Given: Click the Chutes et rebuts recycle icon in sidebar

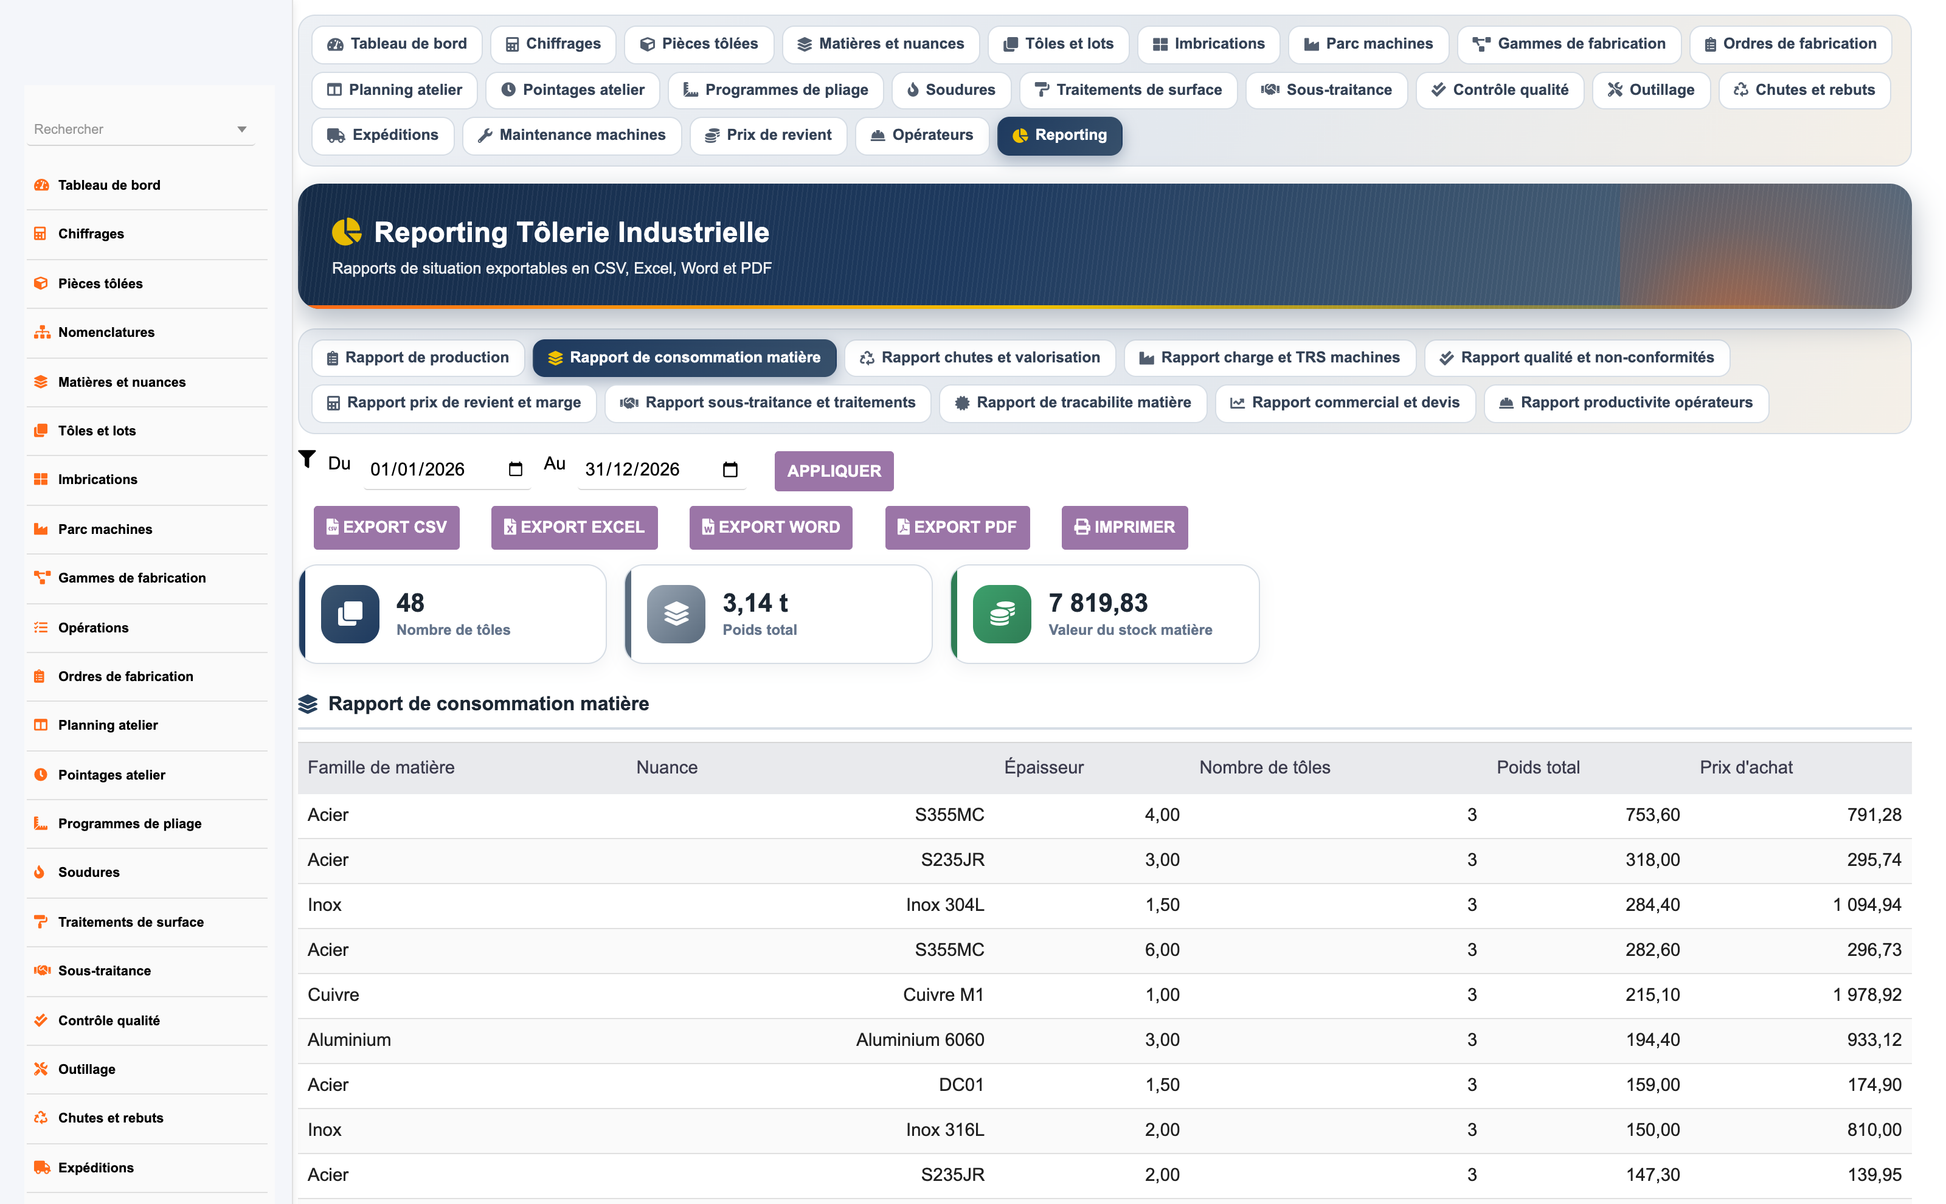Looking at the screenshot, I should click(x=41, y=1118).
